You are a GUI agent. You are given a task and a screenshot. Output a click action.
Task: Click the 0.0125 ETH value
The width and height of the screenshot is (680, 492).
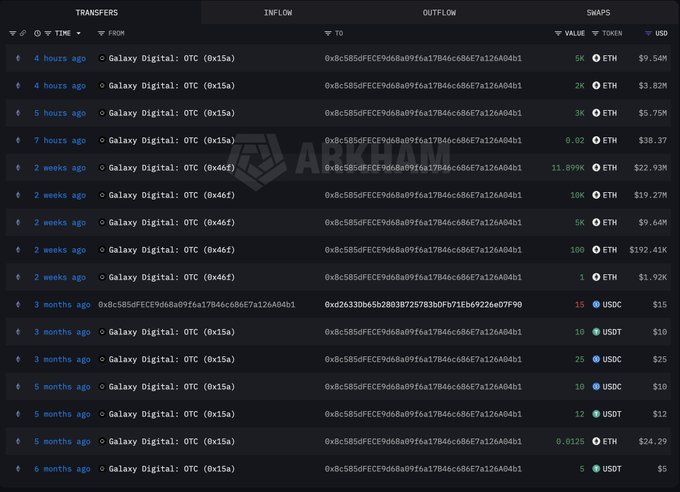tap(570, 441)
